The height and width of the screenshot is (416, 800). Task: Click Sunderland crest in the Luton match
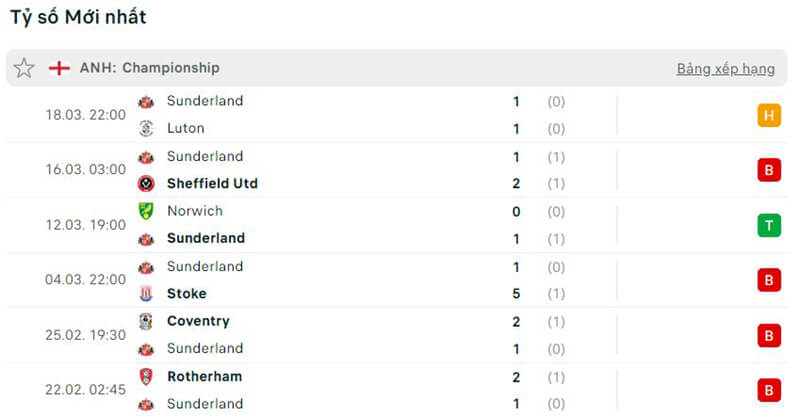[146, 101]
